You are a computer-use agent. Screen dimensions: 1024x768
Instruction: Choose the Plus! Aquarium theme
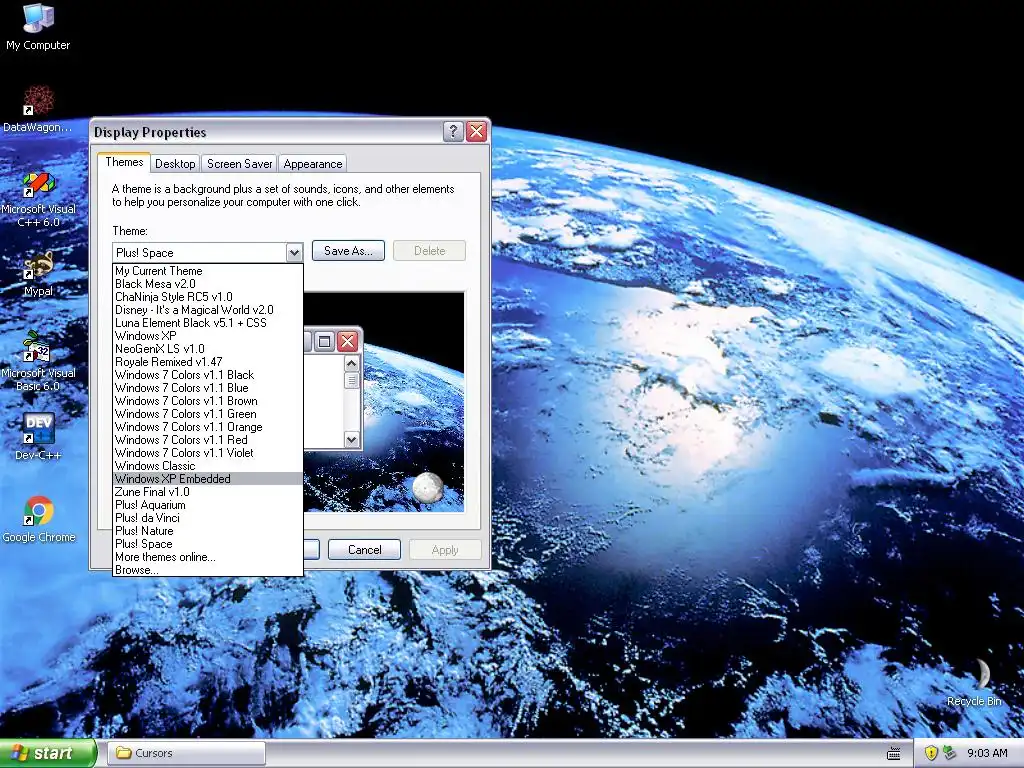click(x=208, y=505)
